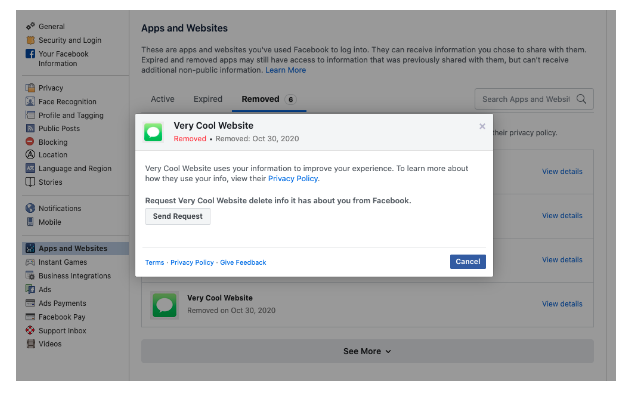The image size is (635, 393).
Task: Select the Facebook Pay icon
Action: point(30,317)
